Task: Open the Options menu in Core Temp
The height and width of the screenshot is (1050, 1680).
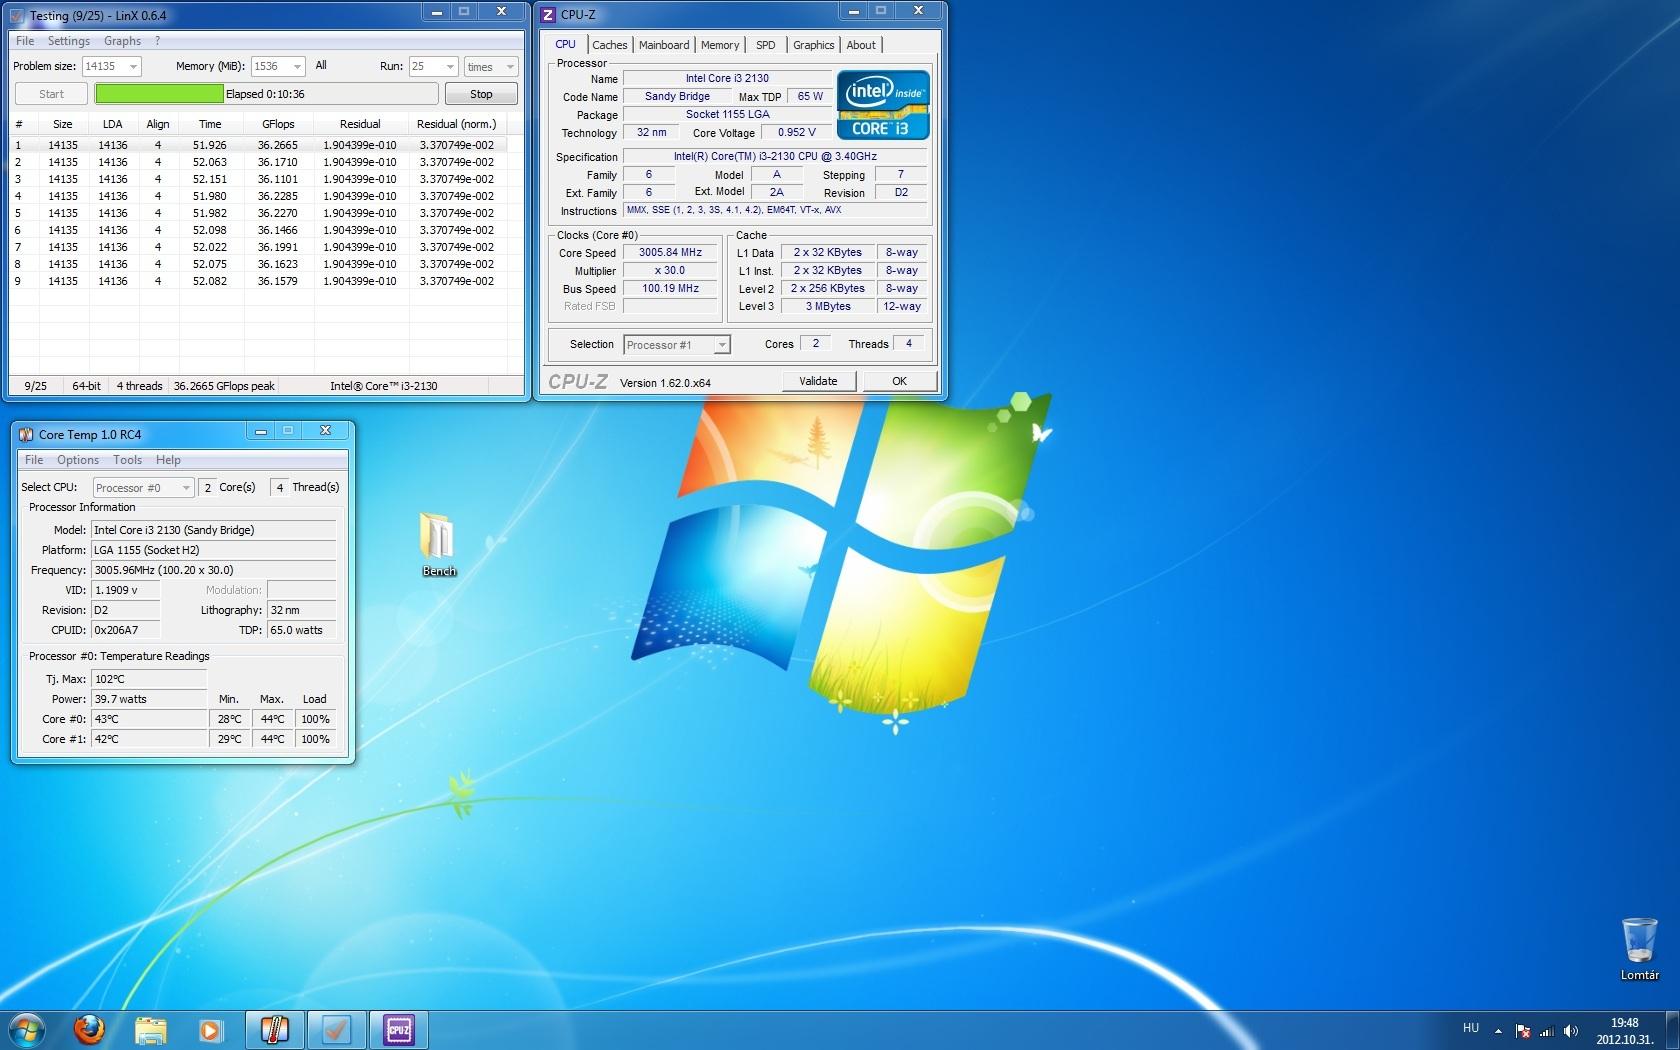Action: click(x=78, y=460)
